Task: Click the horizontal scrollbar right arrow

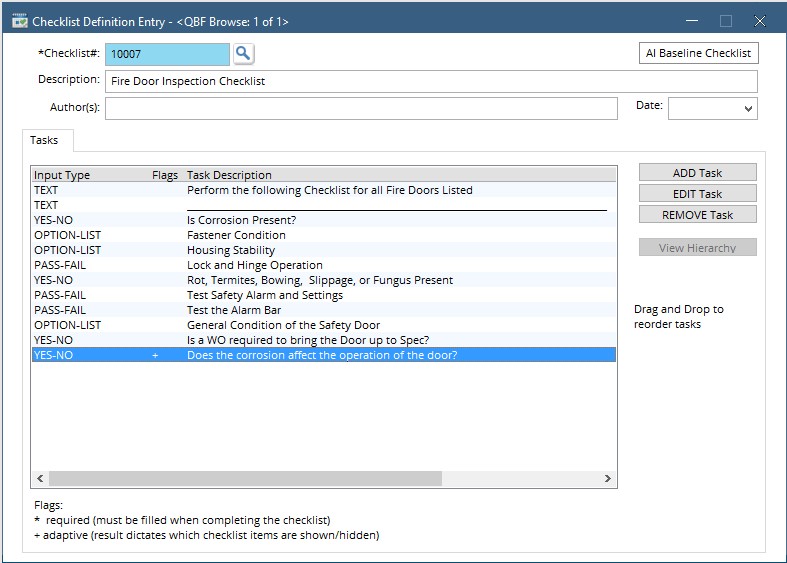Action: [x=607, y=479]
